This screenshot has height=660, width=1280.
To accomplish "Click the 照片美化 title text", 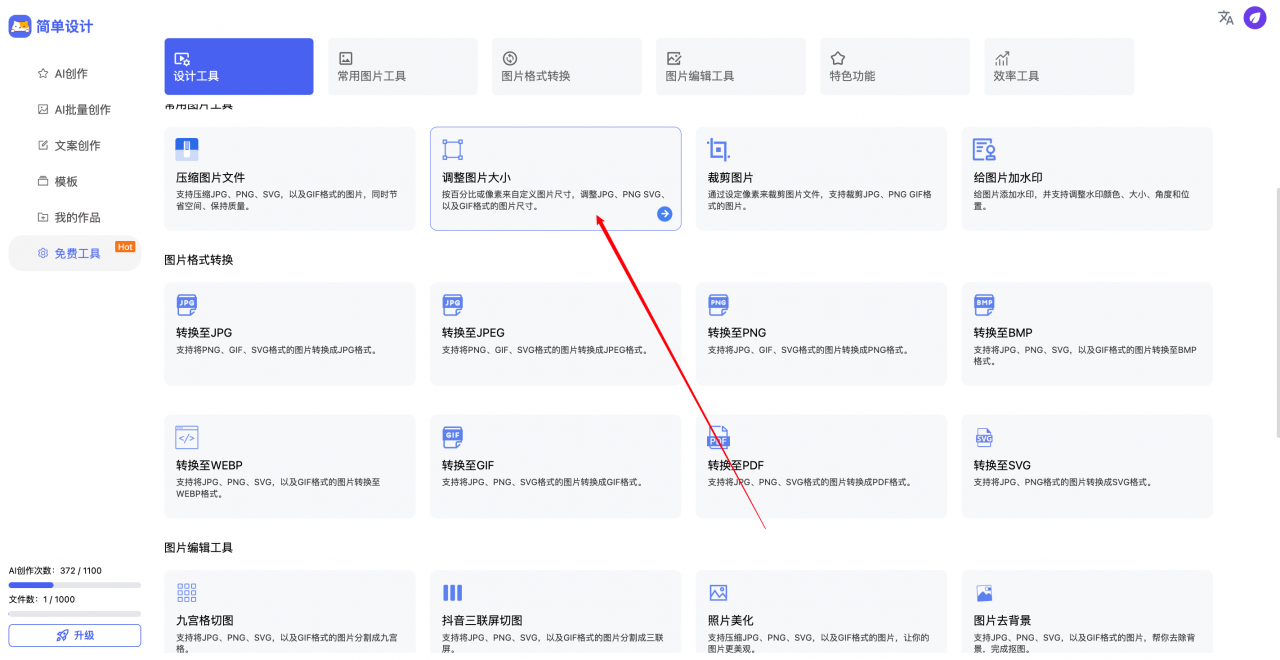I will click(x=731, y=620).
